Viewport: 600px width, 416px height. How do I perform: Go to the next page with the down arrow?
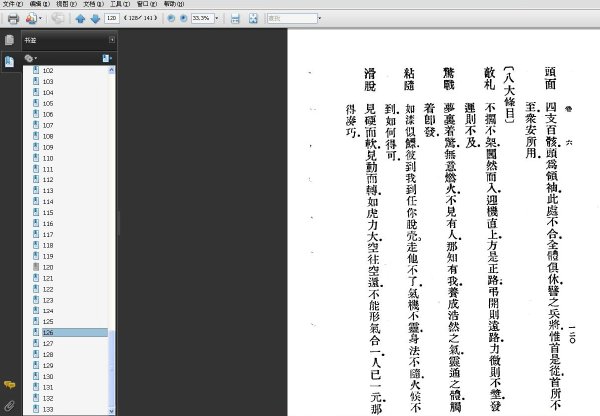coord(95,18)
